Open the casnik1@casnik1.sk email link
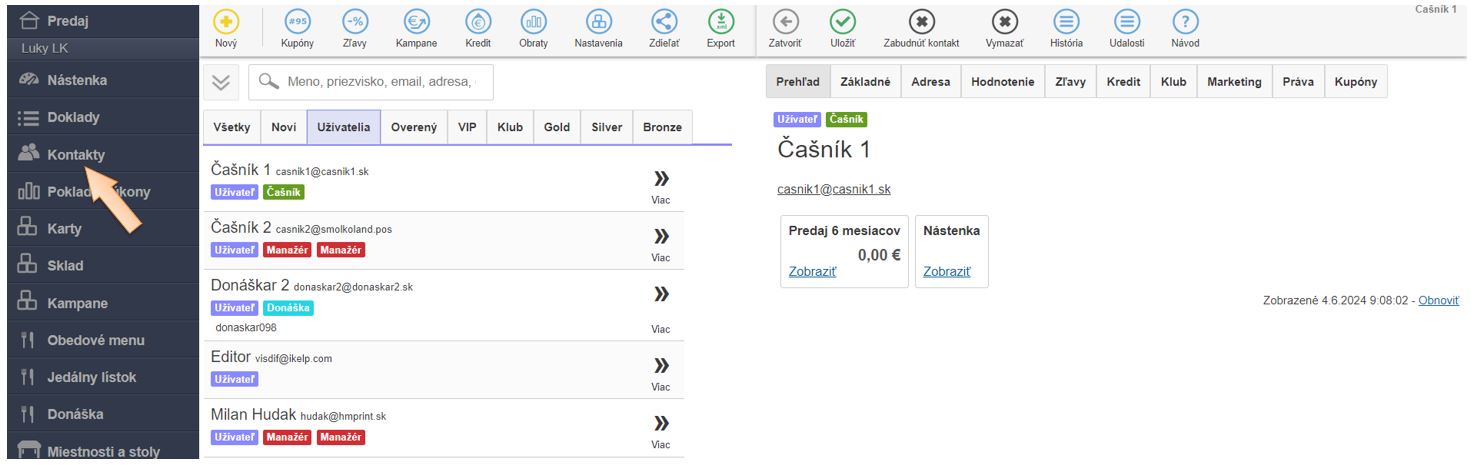The height and width of the screenshot is (465, 1476). 834,189
